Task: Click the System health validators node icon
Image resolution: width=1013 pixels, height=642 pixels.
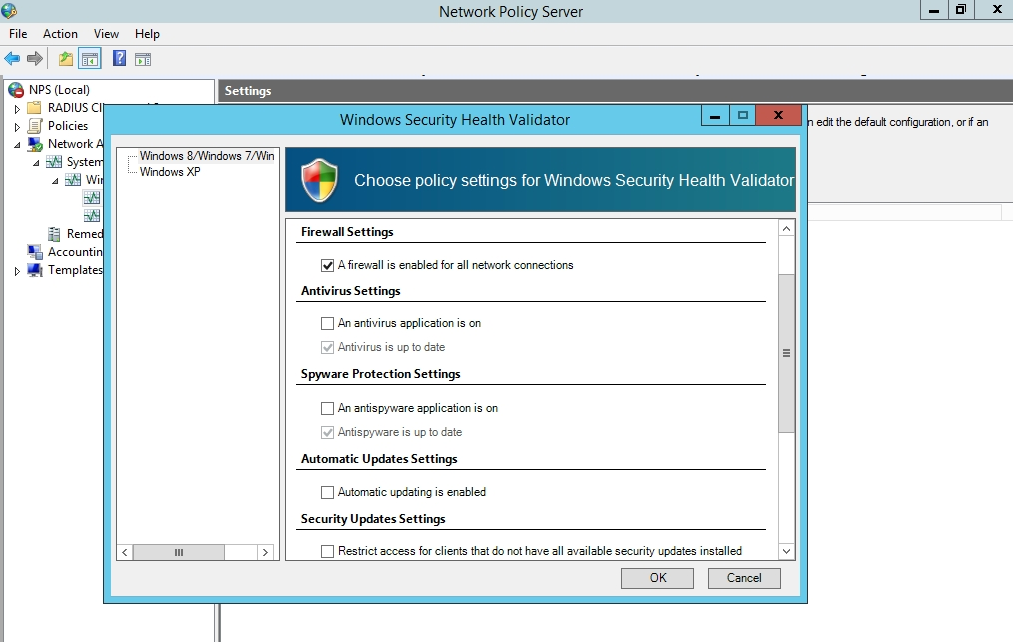Action: 54,161
